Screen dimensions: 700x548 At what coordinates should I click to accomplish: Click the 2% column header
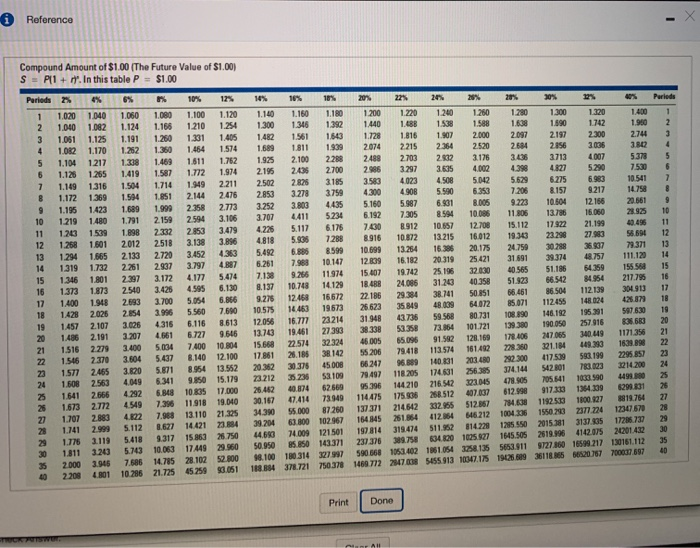(66, 100)
